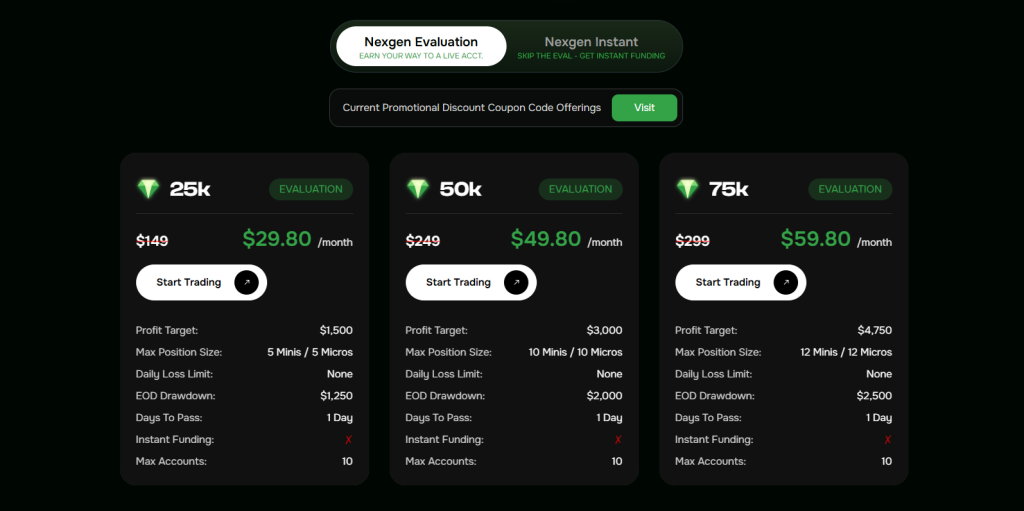Click the 50k card's 'Instant Funding:' label

(445, 440)
